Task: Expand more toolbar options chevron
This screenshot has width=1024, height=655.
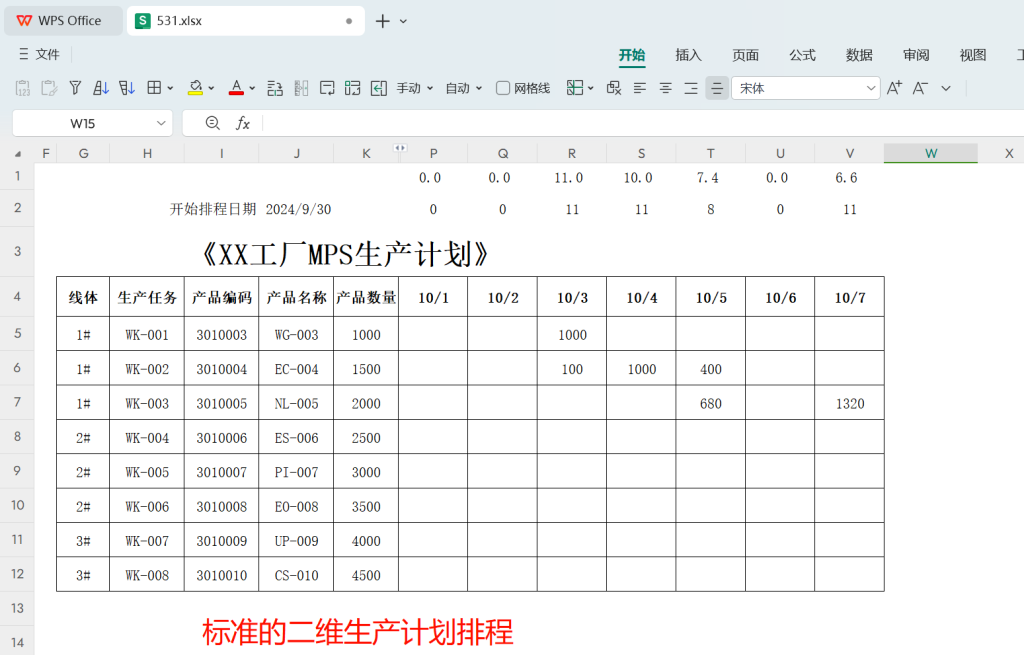Action: pyautogui.click(x=946, y=88)
